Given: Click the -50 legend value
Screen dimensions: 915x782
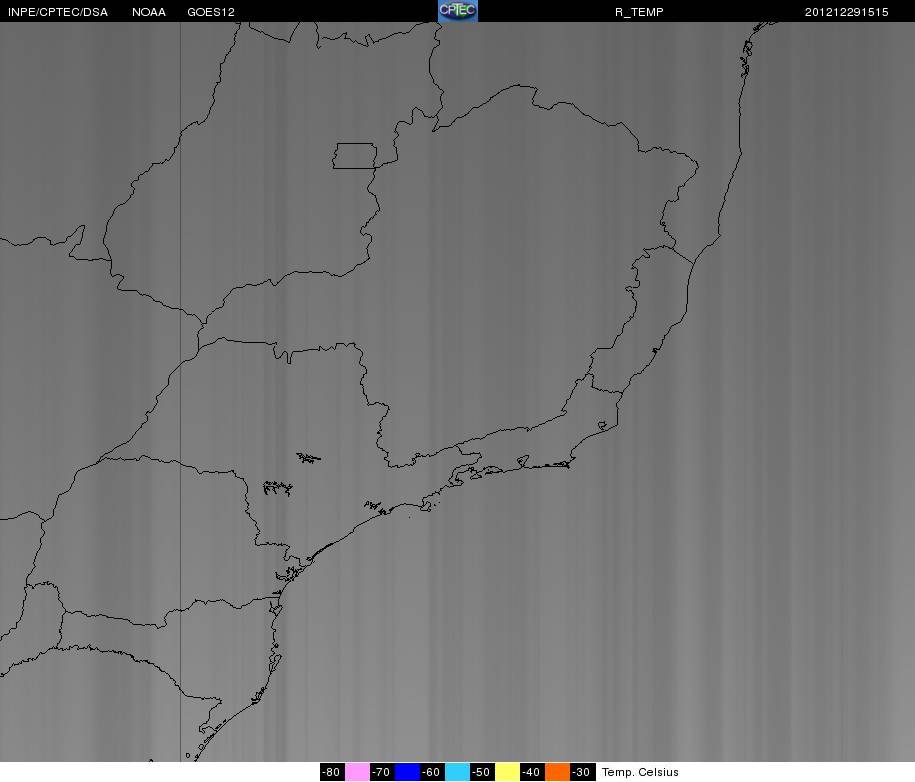Looking at the screenshot, I should pyautogui.click(x=483, y=772).
